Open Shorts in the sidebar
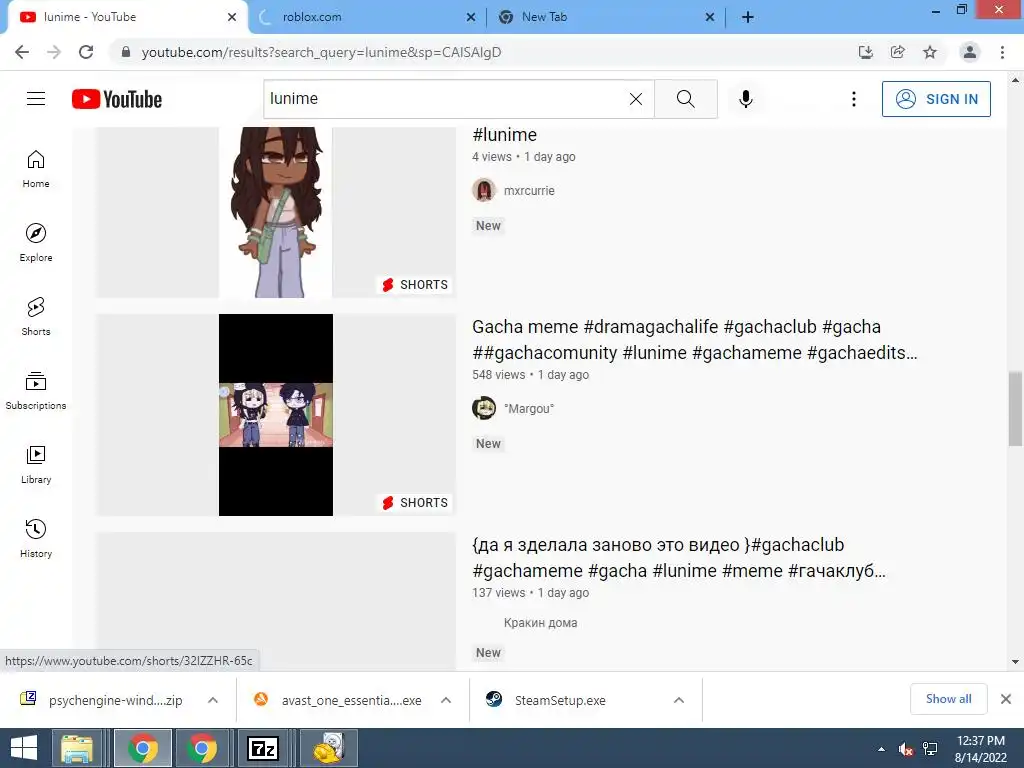1024x768 pixels. pos(36,317)
